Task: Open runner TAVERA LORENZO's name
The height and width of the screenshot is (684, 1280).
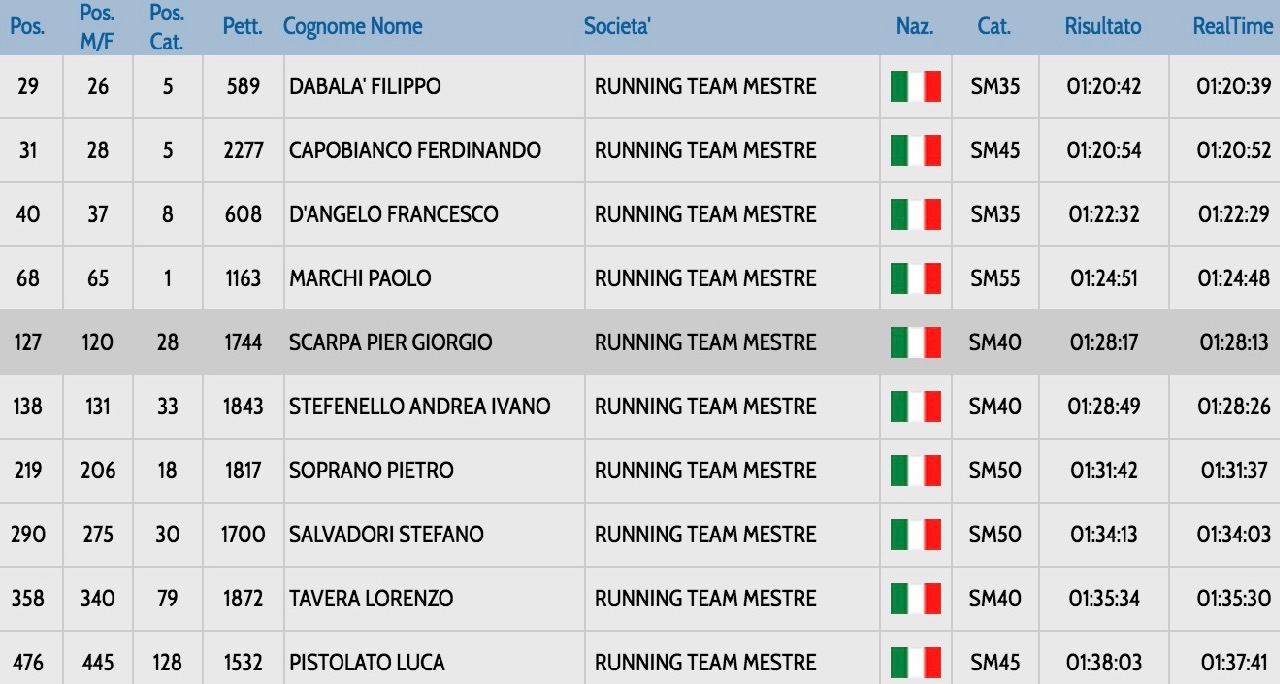Action: tap(371, 599)
